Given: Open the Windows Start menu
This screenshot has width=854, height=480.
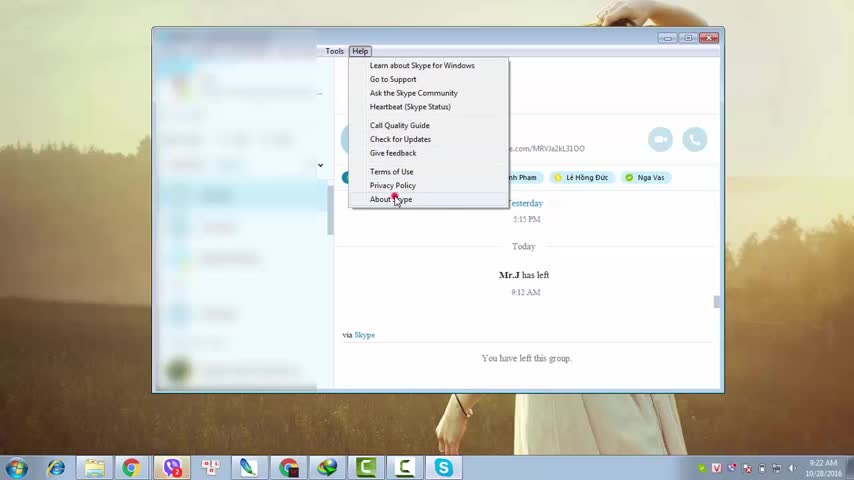Looking at the screenshot, I should (x=16, y=468).
